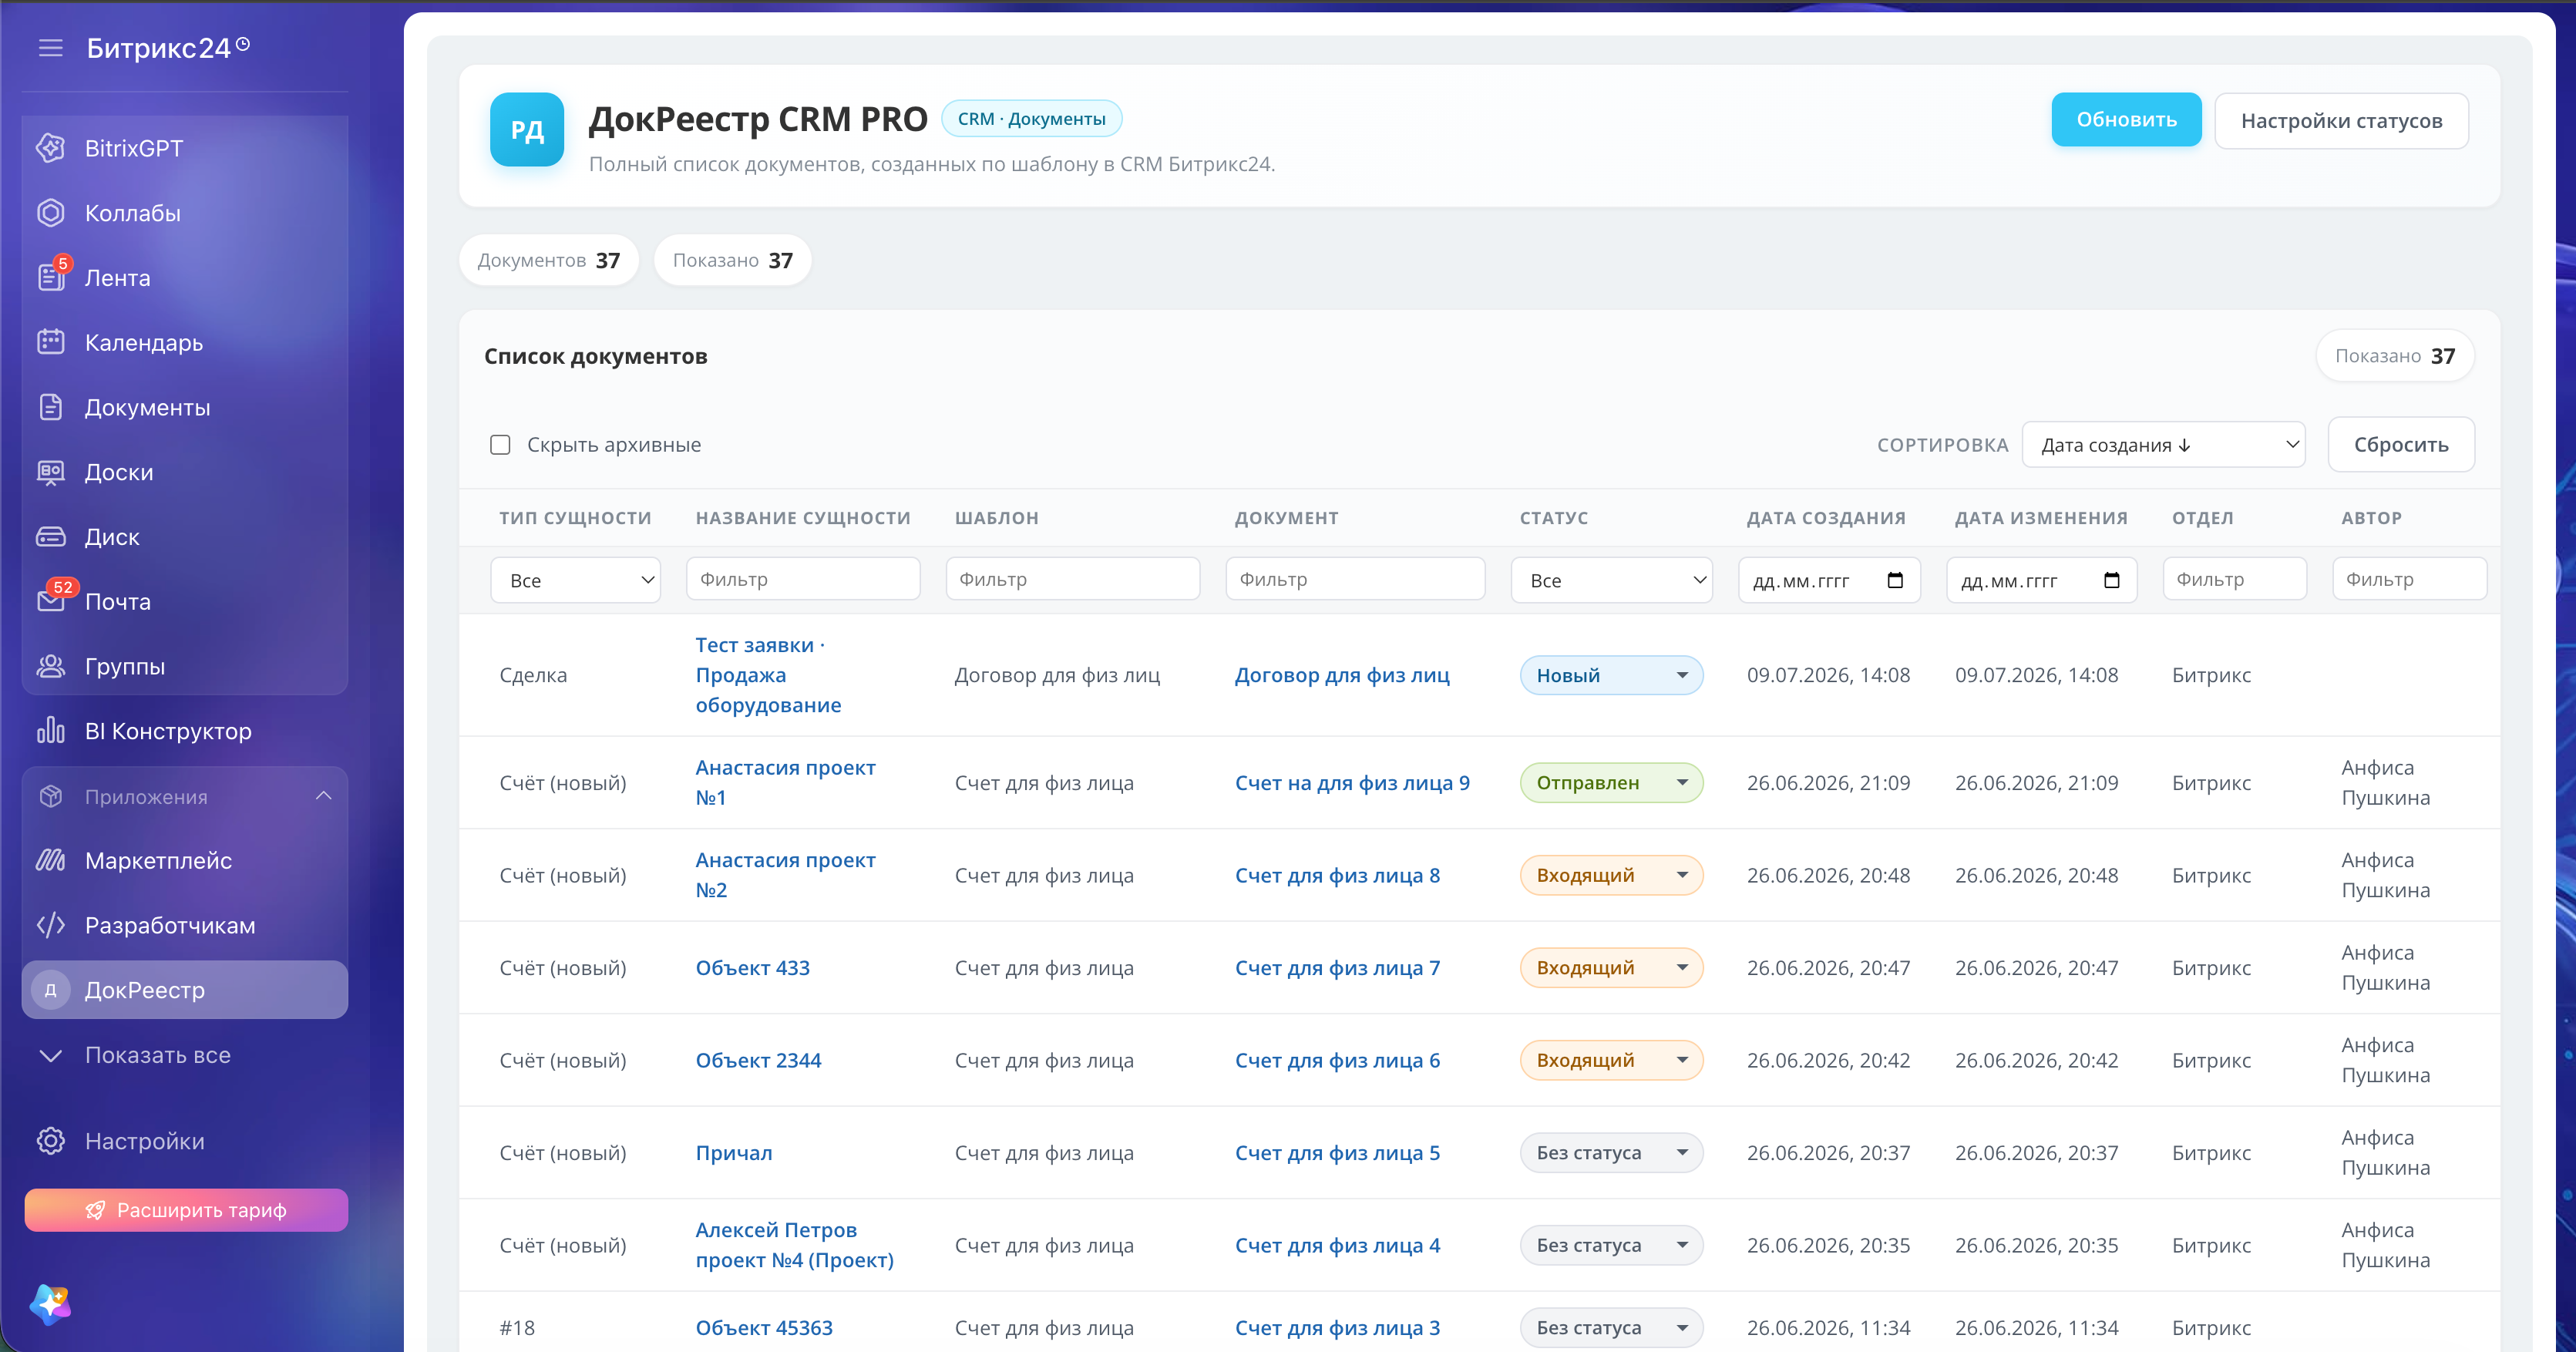The width and height of the screenshot is (2576, 1352).
Task: Click the Обновить button
Action: (x=2126, y=120)
